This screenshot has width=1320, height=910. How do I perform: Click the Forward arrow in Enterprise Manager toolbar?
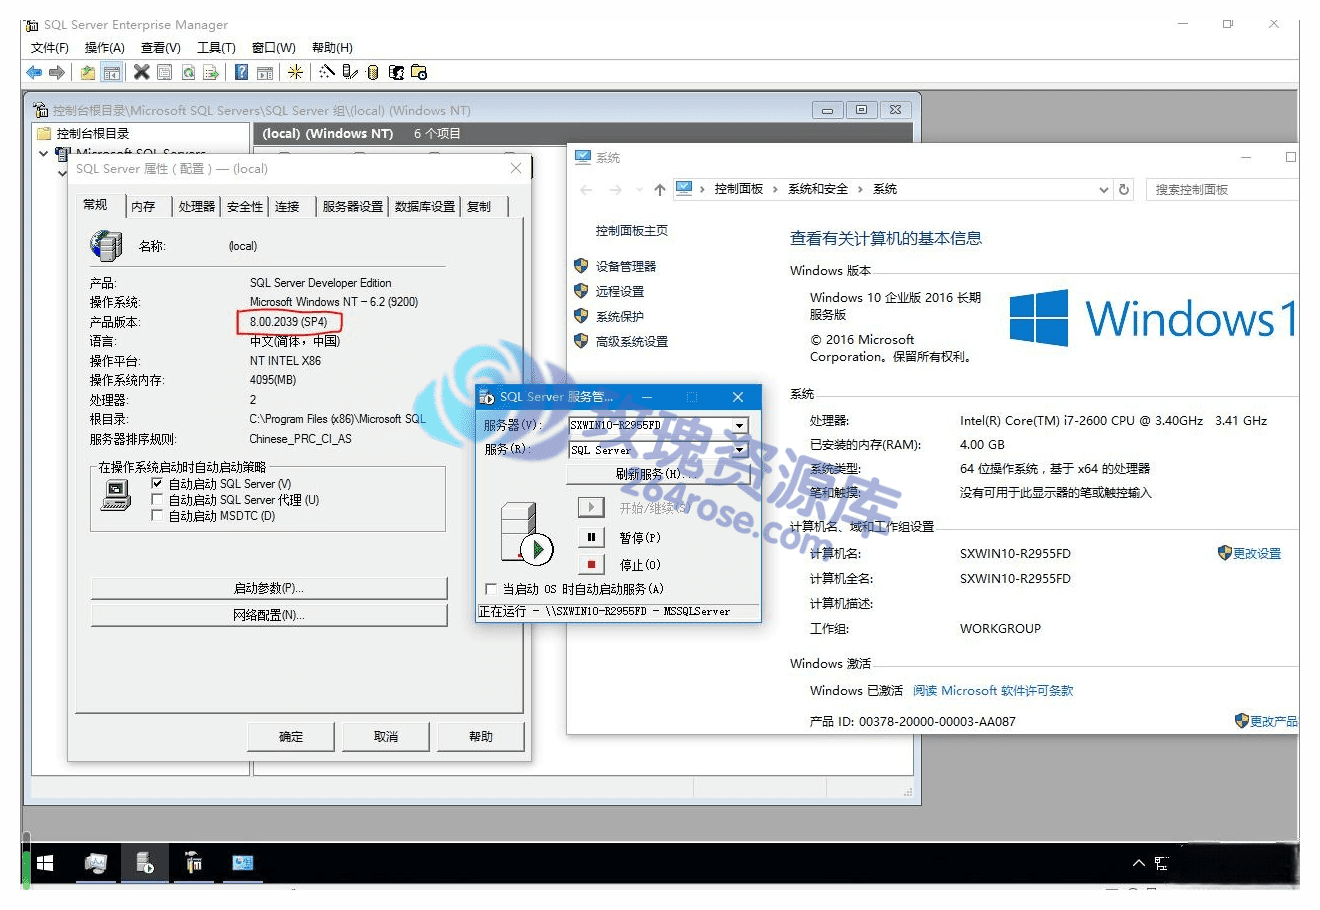(x=57, y=72)
